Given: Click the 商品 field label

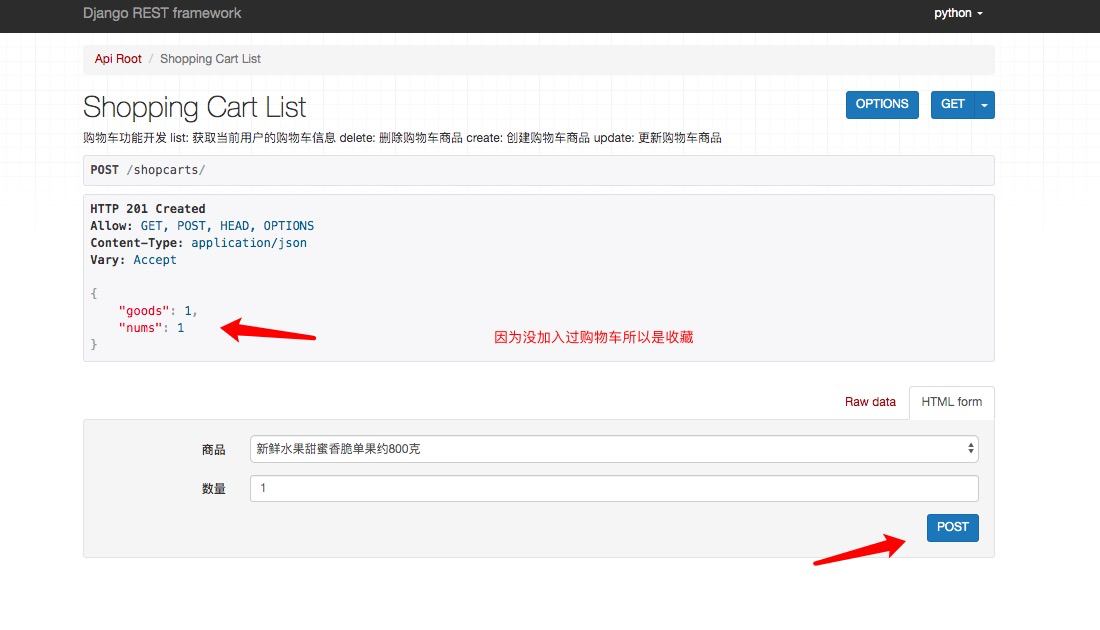Looking at the screenshot, I should click(213, 450).
